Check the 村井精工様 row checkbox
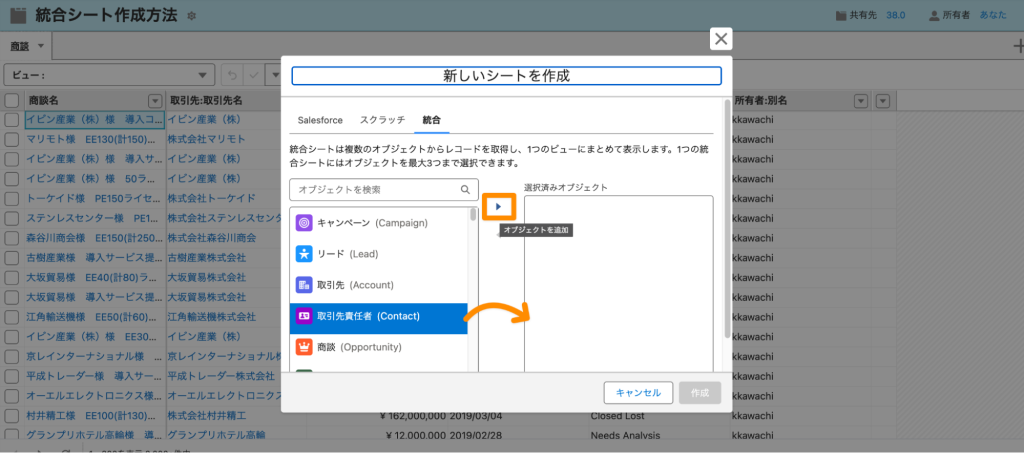Screen dimensions: 1024x453 pyautogui.click(x=12, y=415)
